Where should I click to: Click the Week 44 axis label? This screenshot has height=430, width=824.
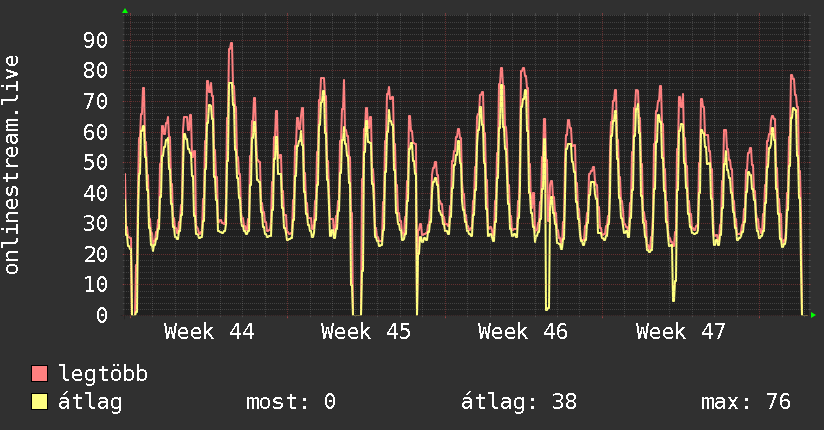209,332
